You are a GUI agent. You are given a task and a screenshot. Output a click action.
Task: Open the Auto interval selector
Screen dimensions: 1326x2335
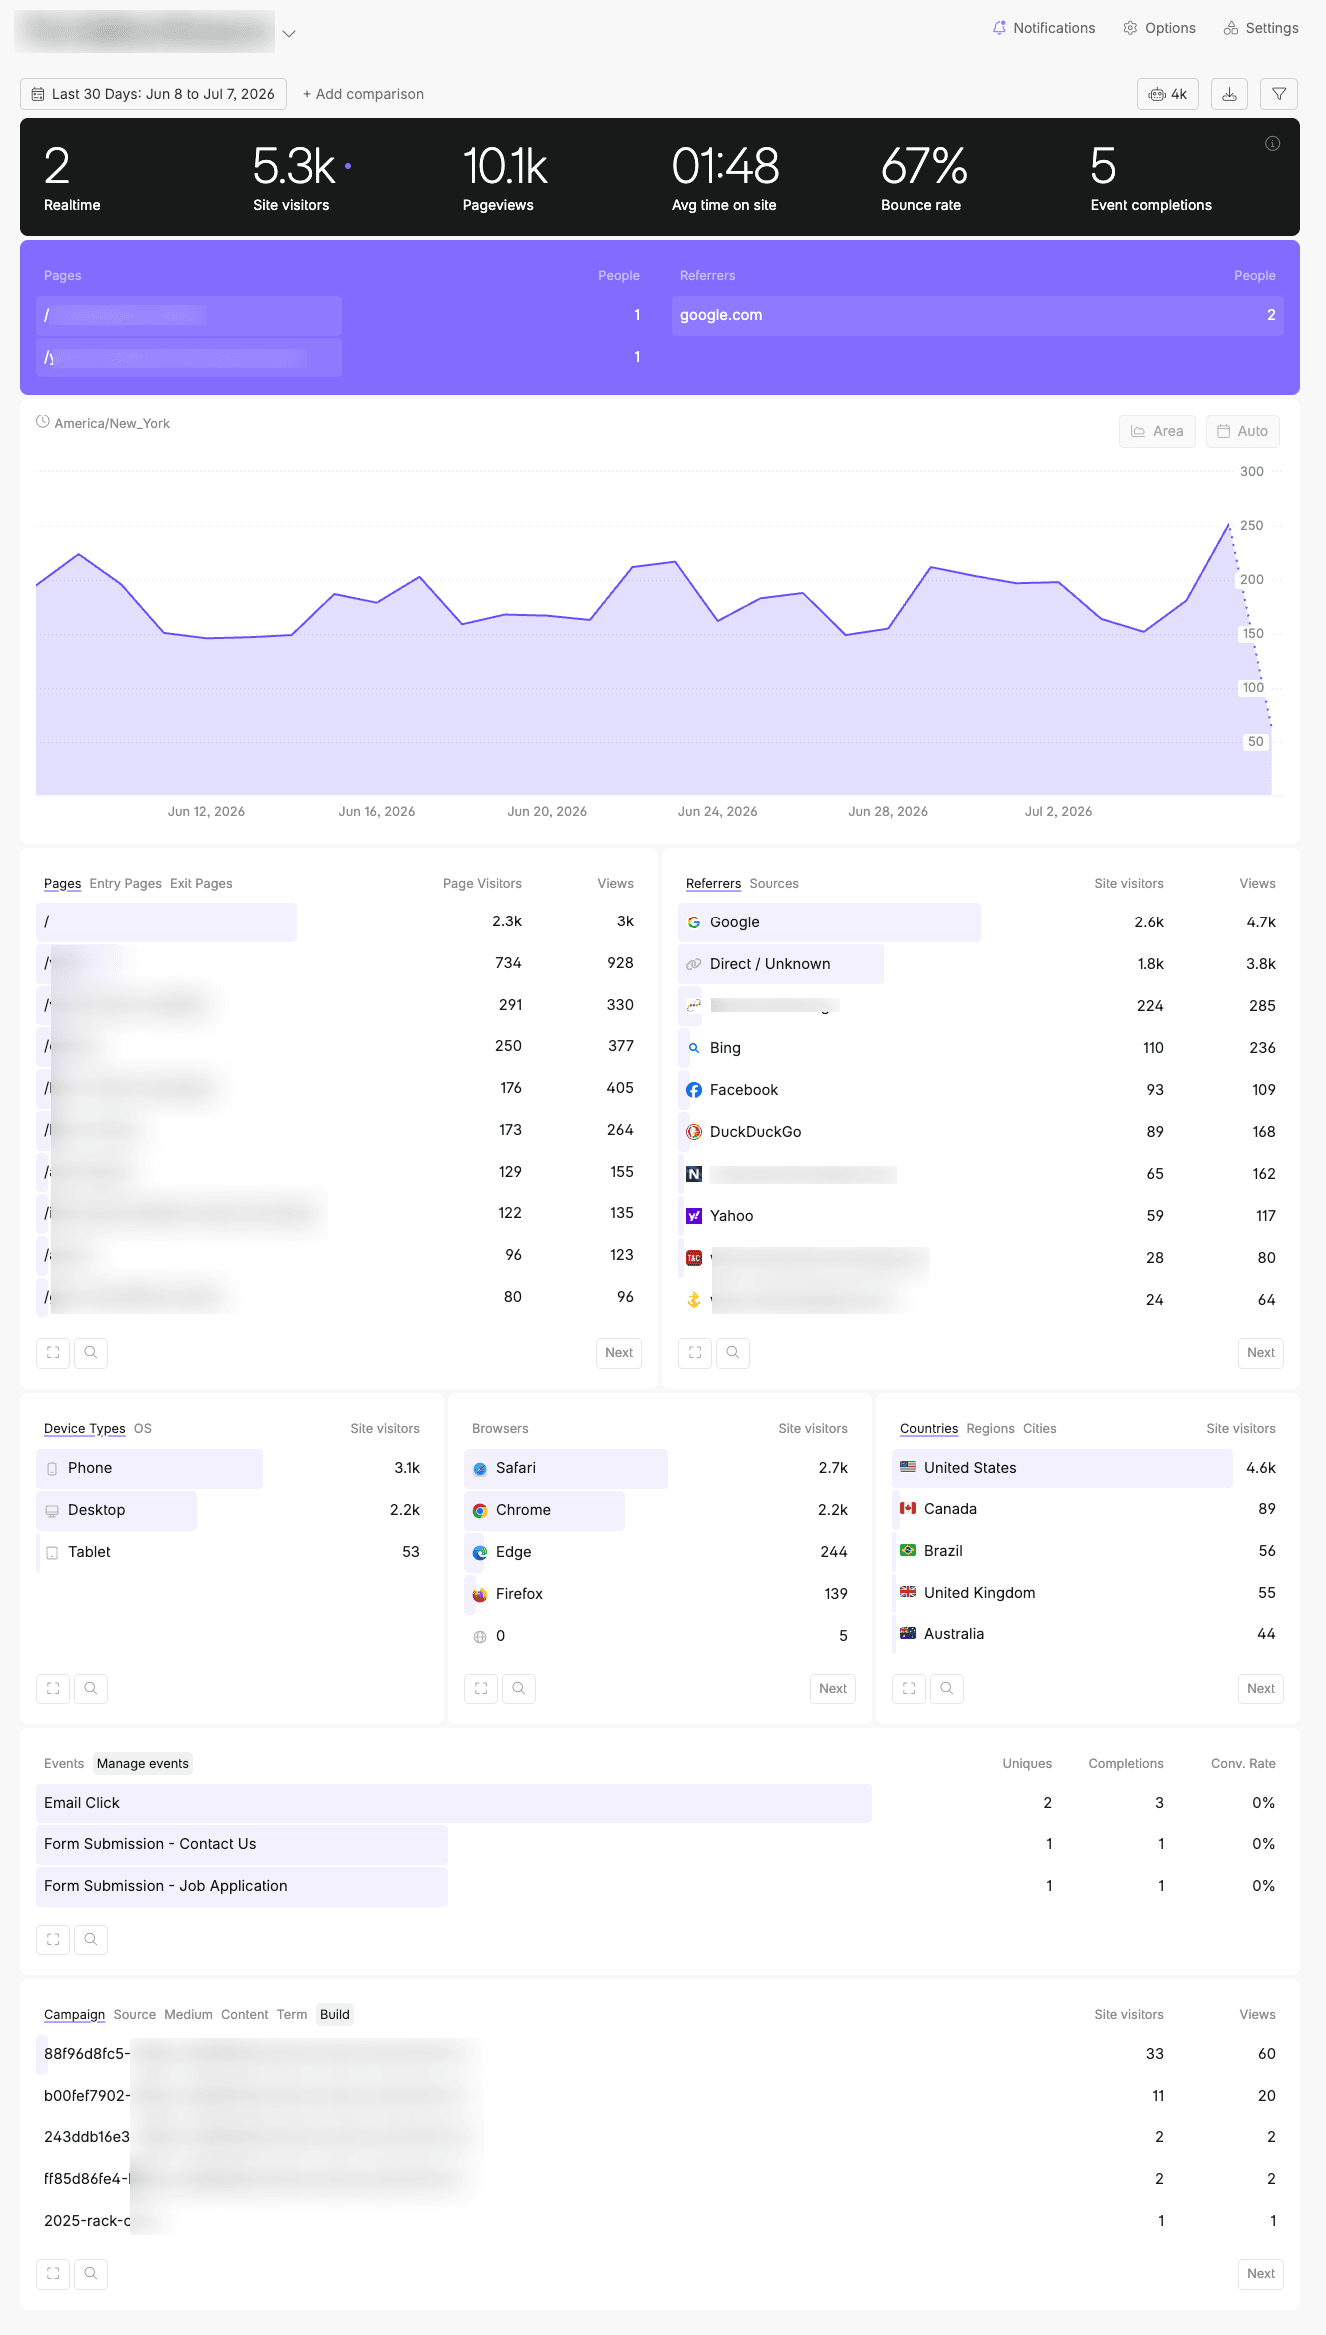1242,431
